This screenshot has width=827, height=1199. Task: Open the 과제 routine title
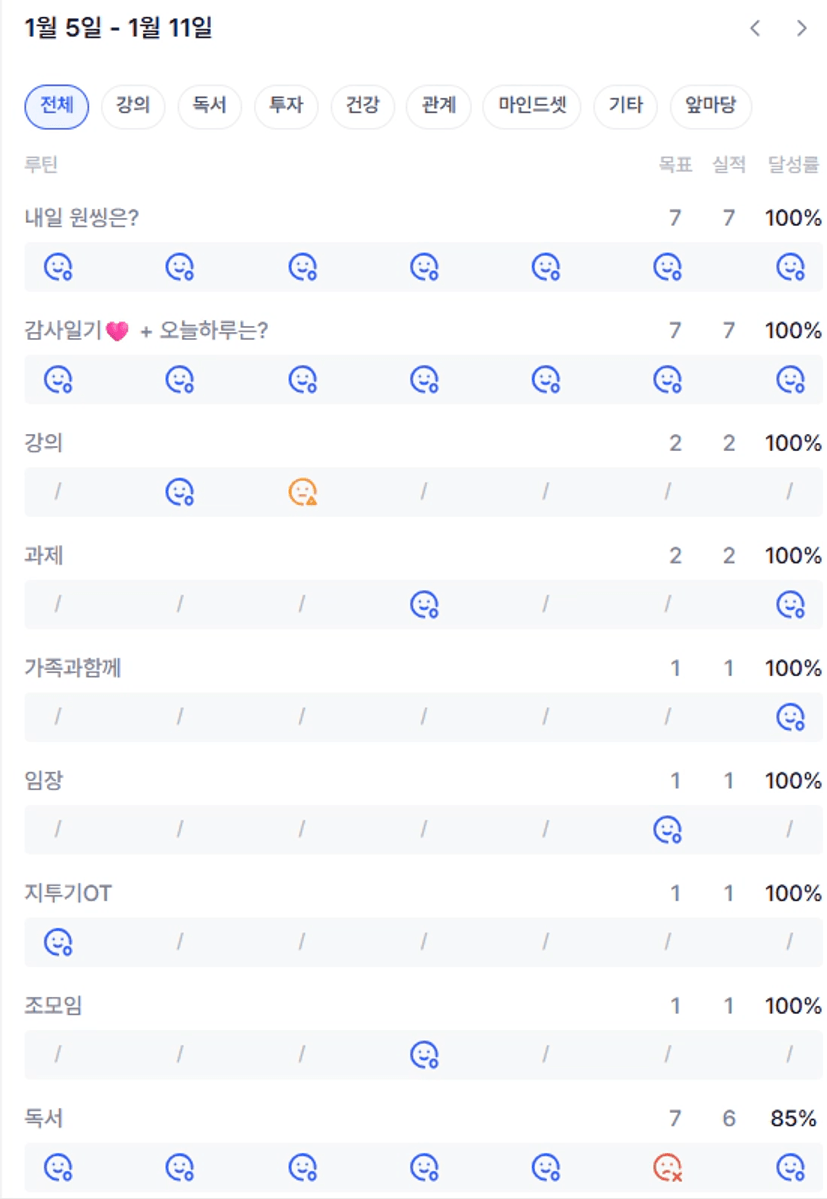point(44,556)
